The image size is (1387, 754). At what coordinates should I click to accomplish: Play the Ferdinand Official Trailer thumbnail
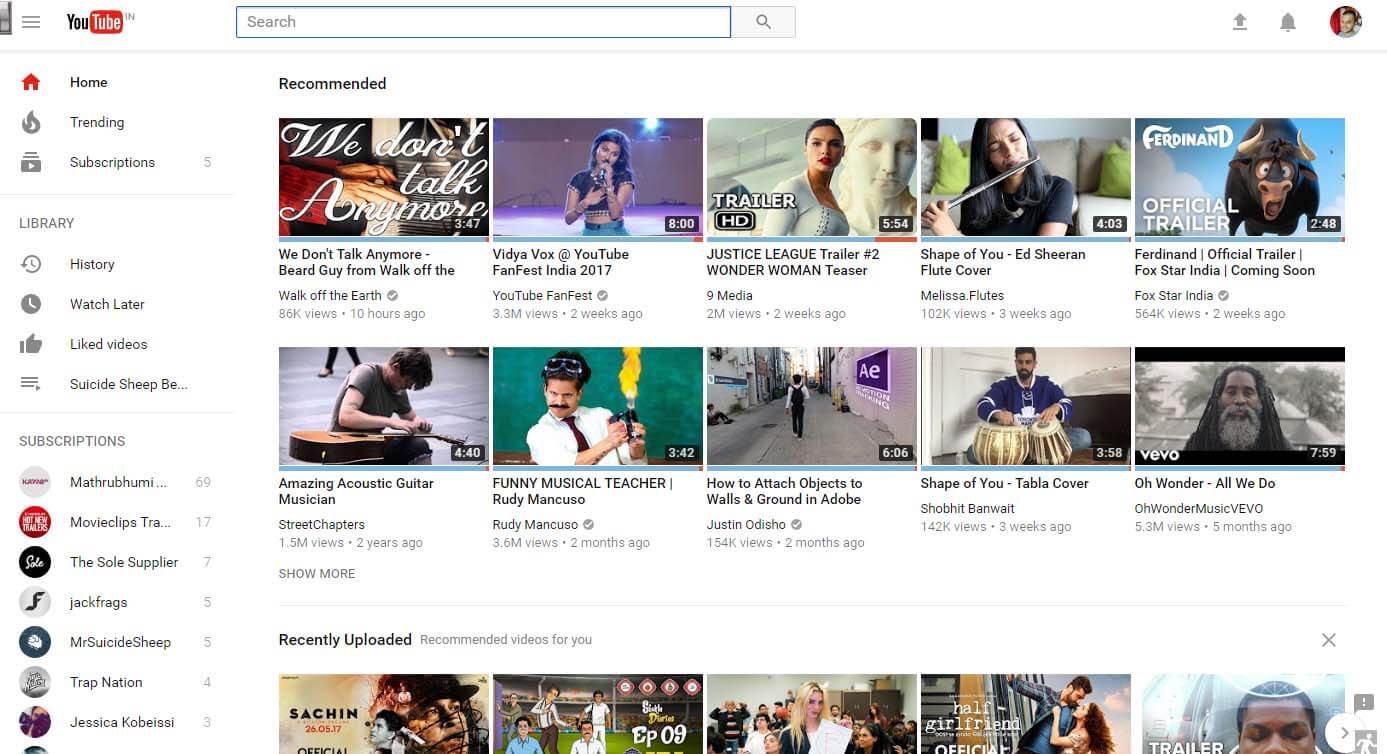pyautogui.click(x=1239, y=178)
